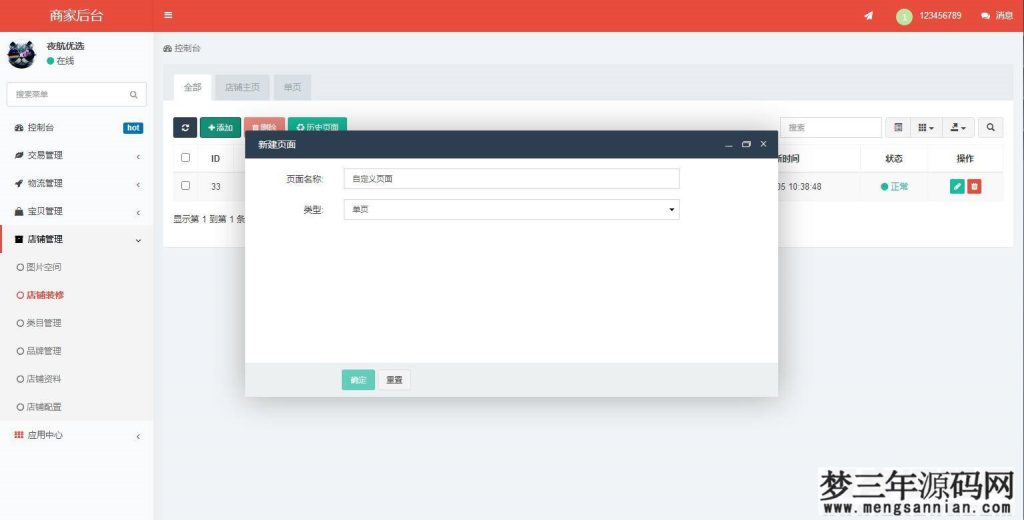Viewport: 1024px width, 520px height.
Task: Click the refresh icon in table toolbar
Action: pos(185,128)
